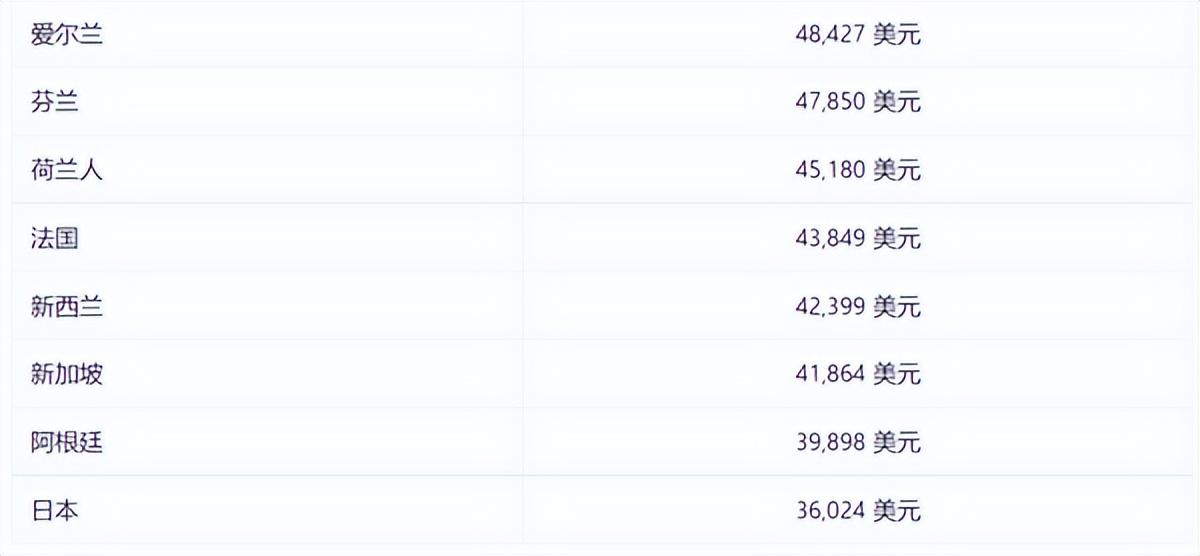The height and width of the screenshot is (556, 1200).
Task: Click the 美元 unit in the 法国 row
Action: pyautogui.click(x=896, y=238)
